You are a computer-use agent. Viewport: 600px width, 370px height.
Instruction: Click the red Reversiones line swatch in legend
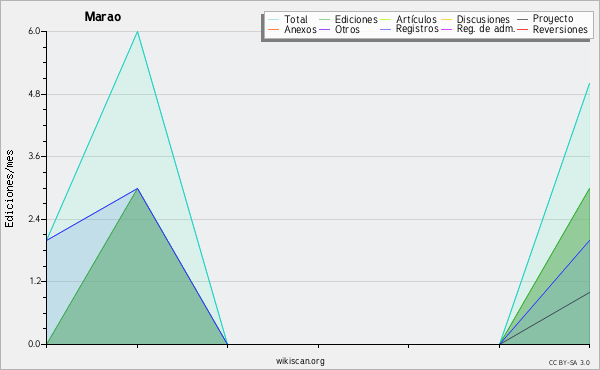[x=522, y=29]
